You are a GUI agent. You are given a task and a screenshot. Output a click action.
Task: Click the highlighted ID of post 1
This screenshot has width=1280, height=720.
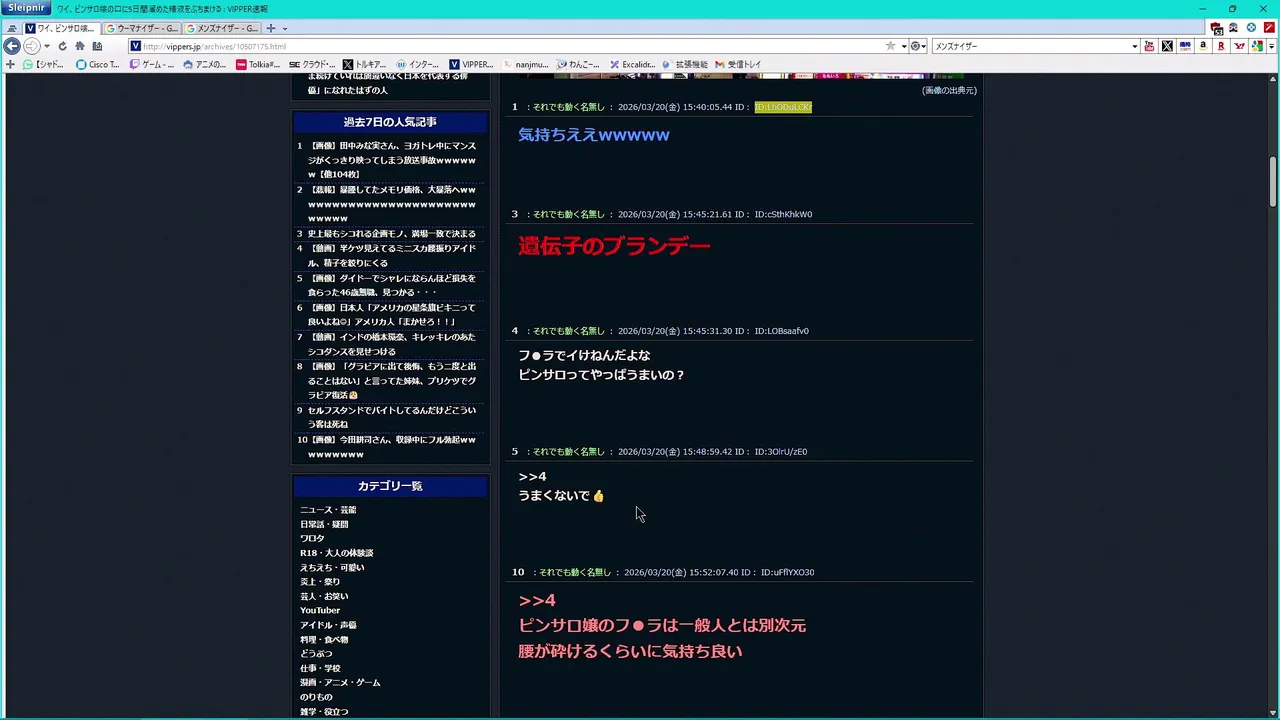783,107
